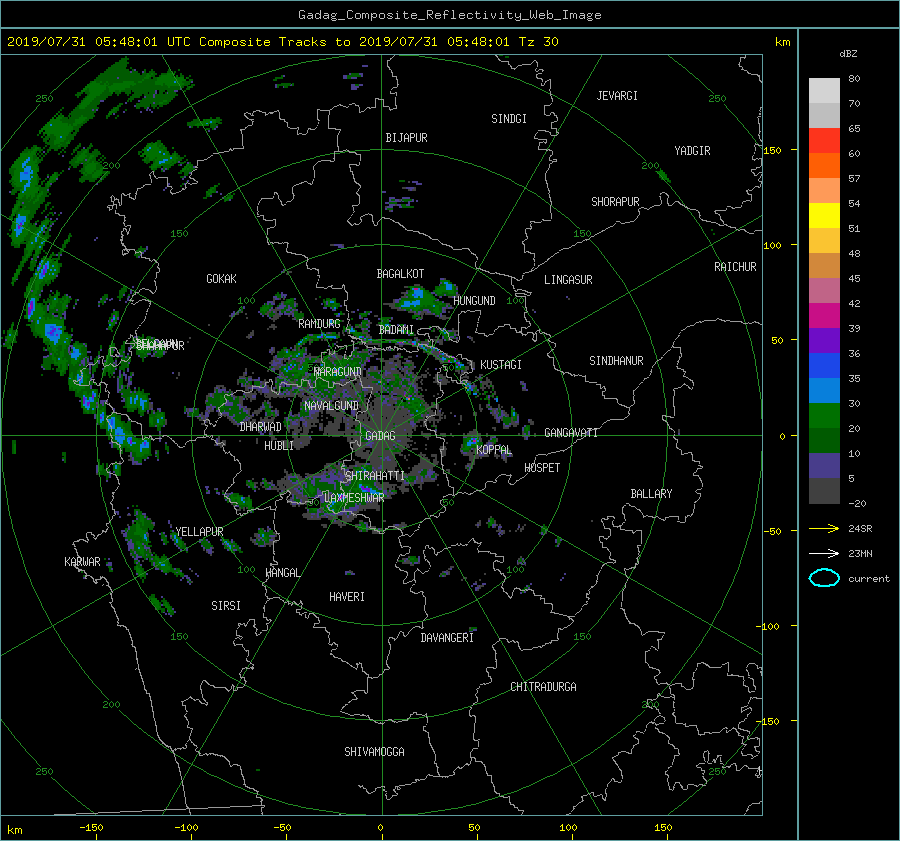
Task: Click the blue echo cell beside KOPPAL
Action: [471, 442]
